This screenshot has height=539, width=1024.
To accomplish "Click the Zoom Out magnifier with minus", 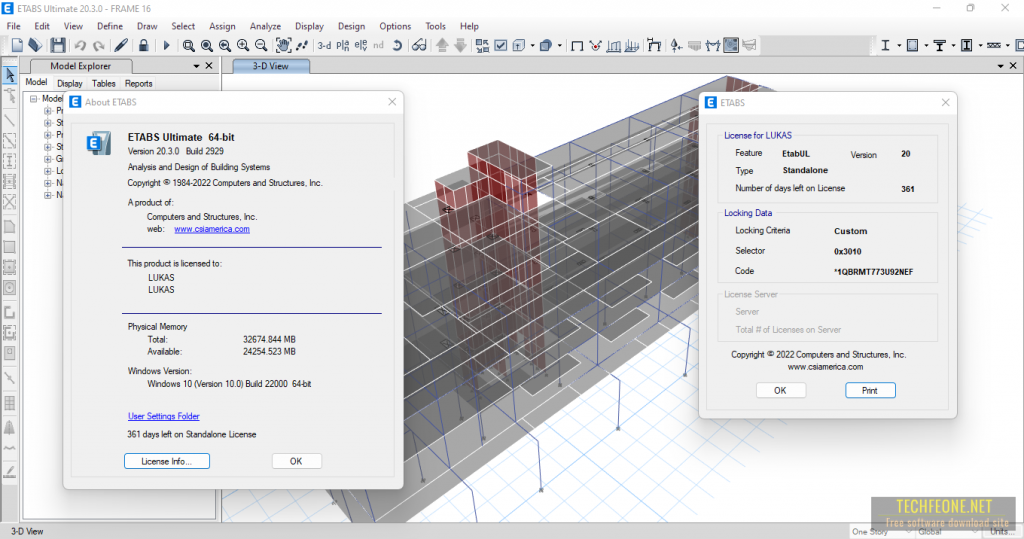I will tap(261, 45).
